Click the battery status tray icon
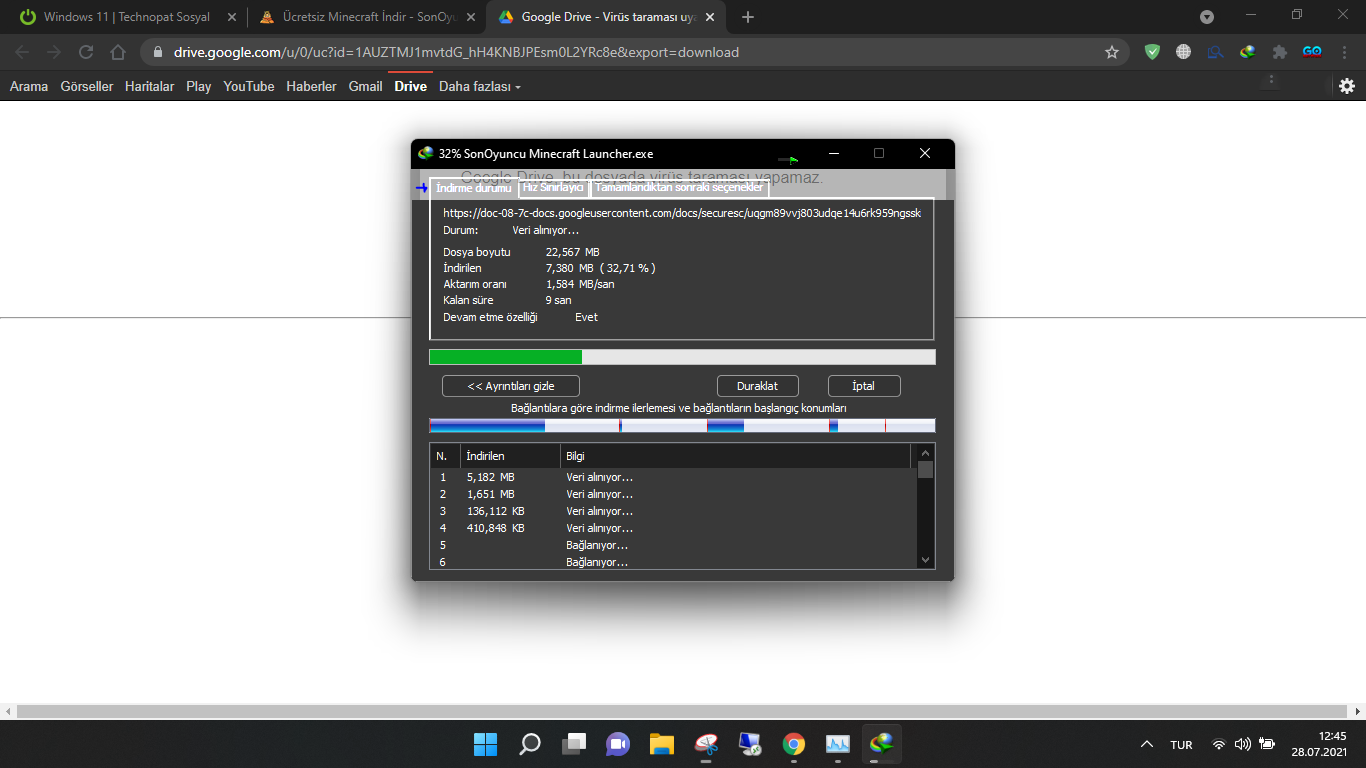 tap(1267, 744)
